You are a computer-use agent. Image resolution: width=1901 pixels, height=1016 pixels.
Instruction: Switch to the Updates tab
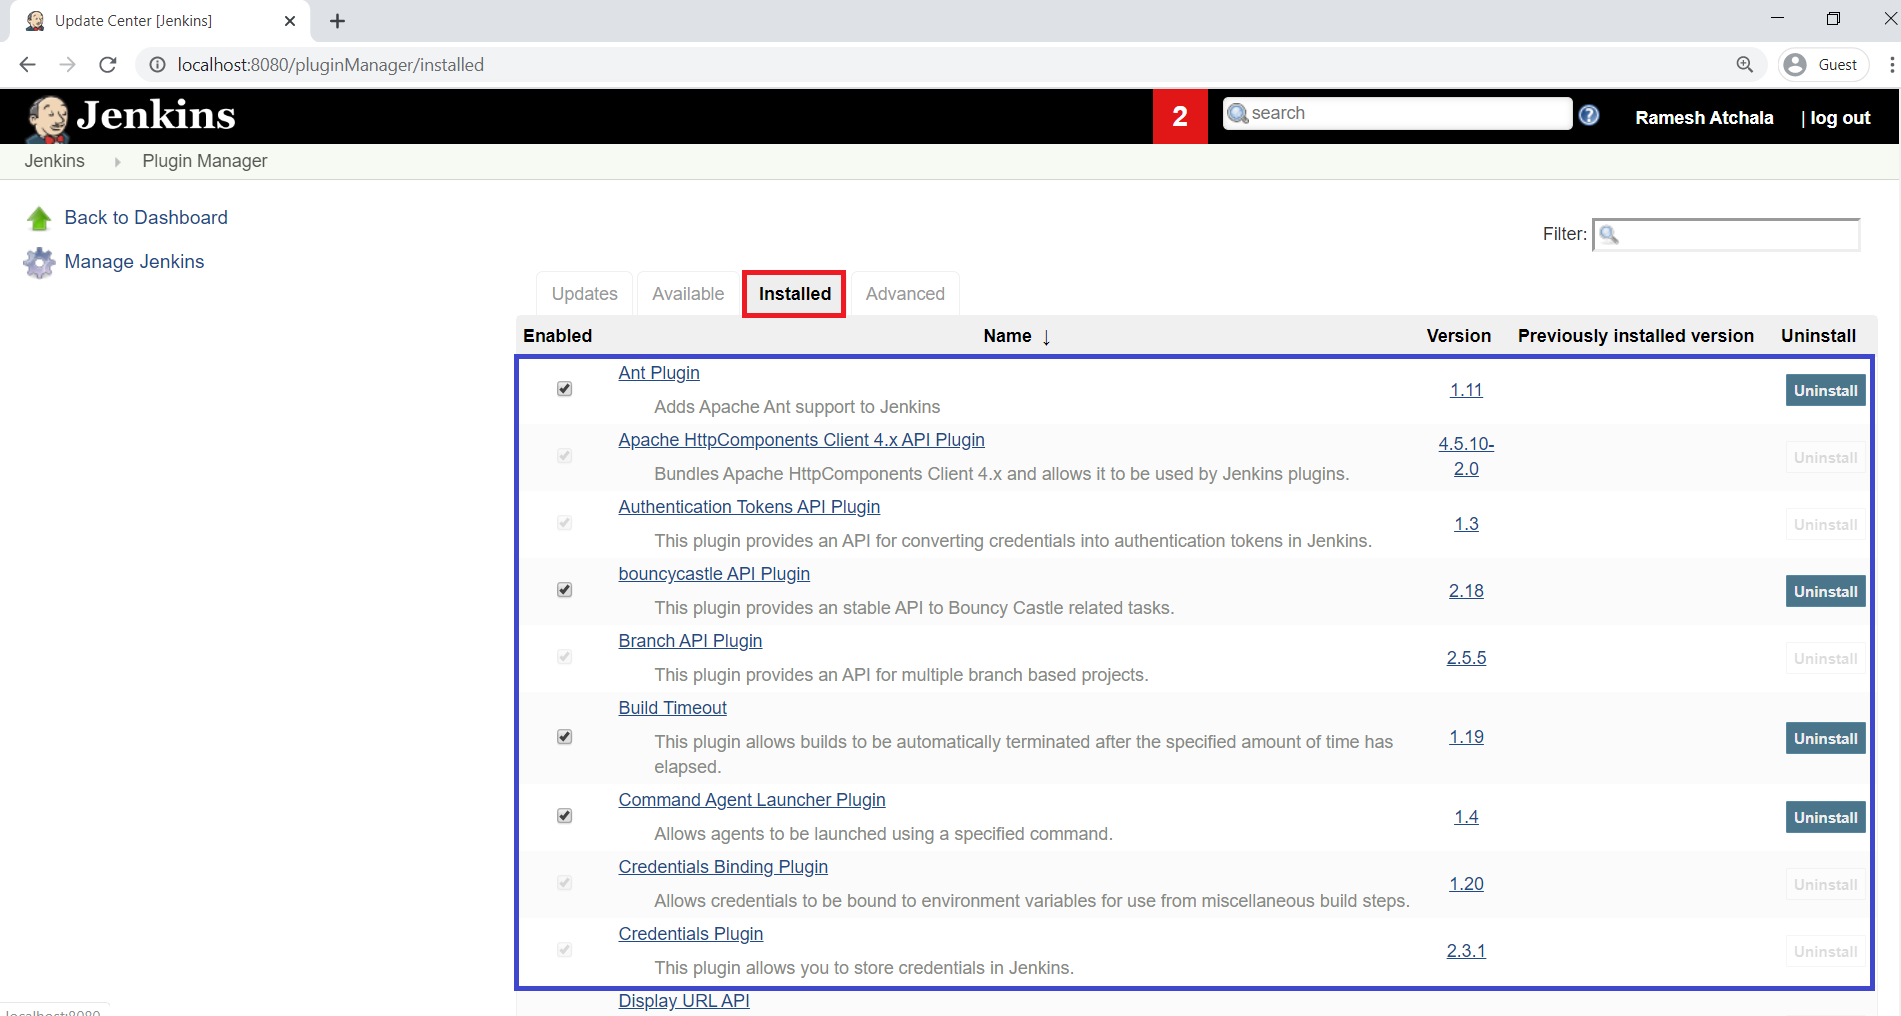click(x=585, y=294)
